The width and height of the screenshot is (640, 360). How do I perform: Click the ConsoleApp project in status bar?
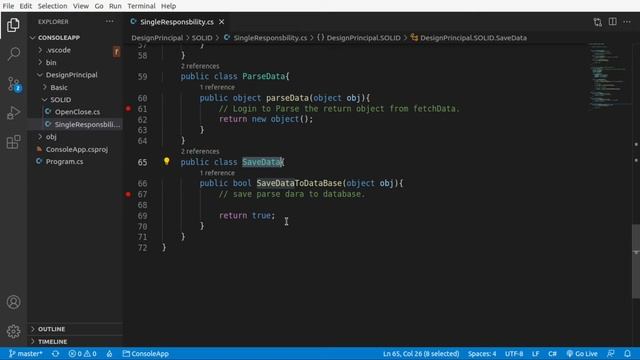click(x=146, y=353)
